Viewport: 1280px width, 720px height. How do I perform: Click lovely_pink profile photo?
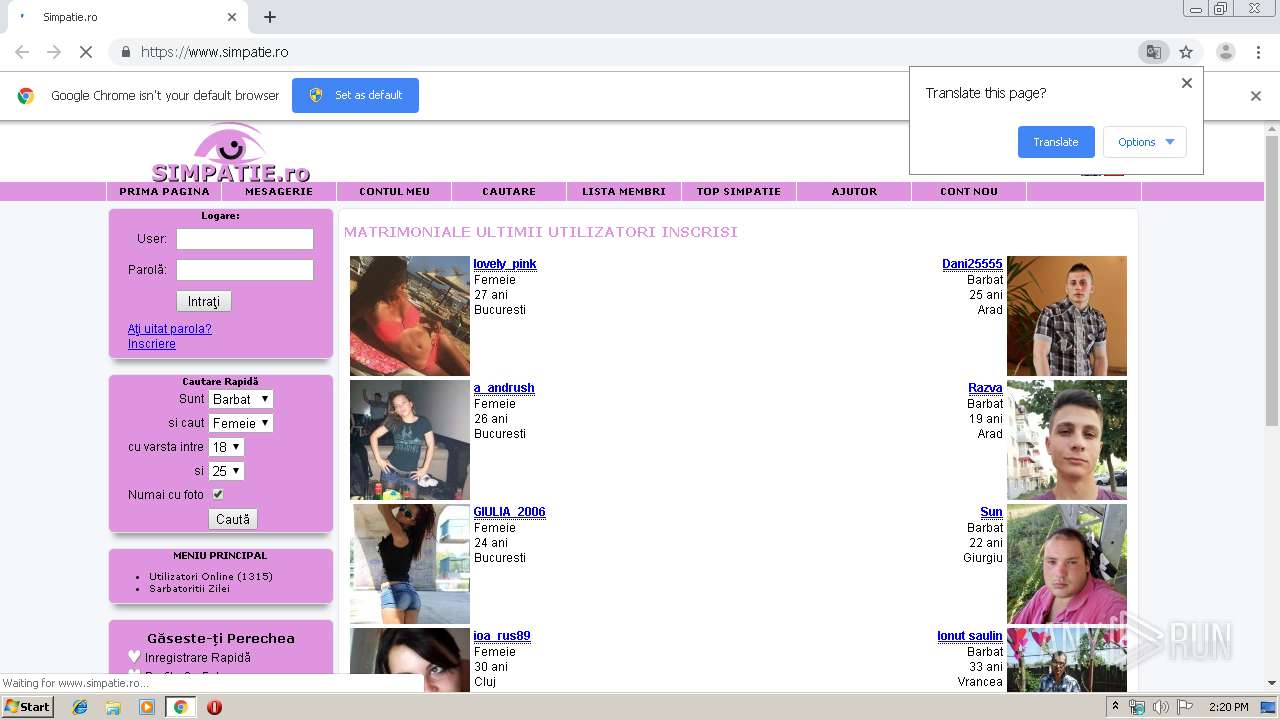click(410, 316)
